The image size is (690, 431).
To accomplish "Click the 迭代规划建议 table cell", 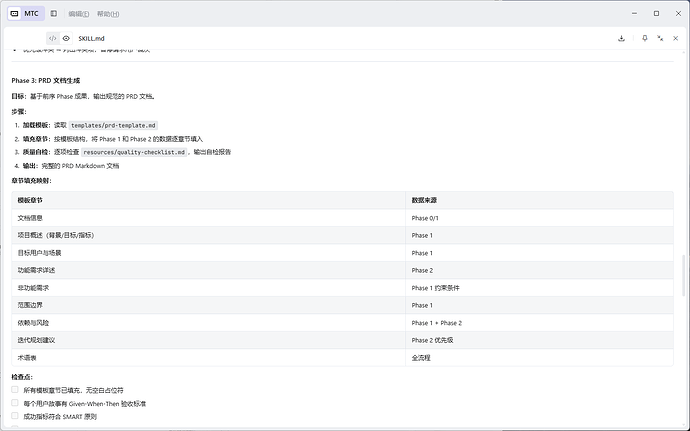I will pyautogui.click(x=209, y=340).
